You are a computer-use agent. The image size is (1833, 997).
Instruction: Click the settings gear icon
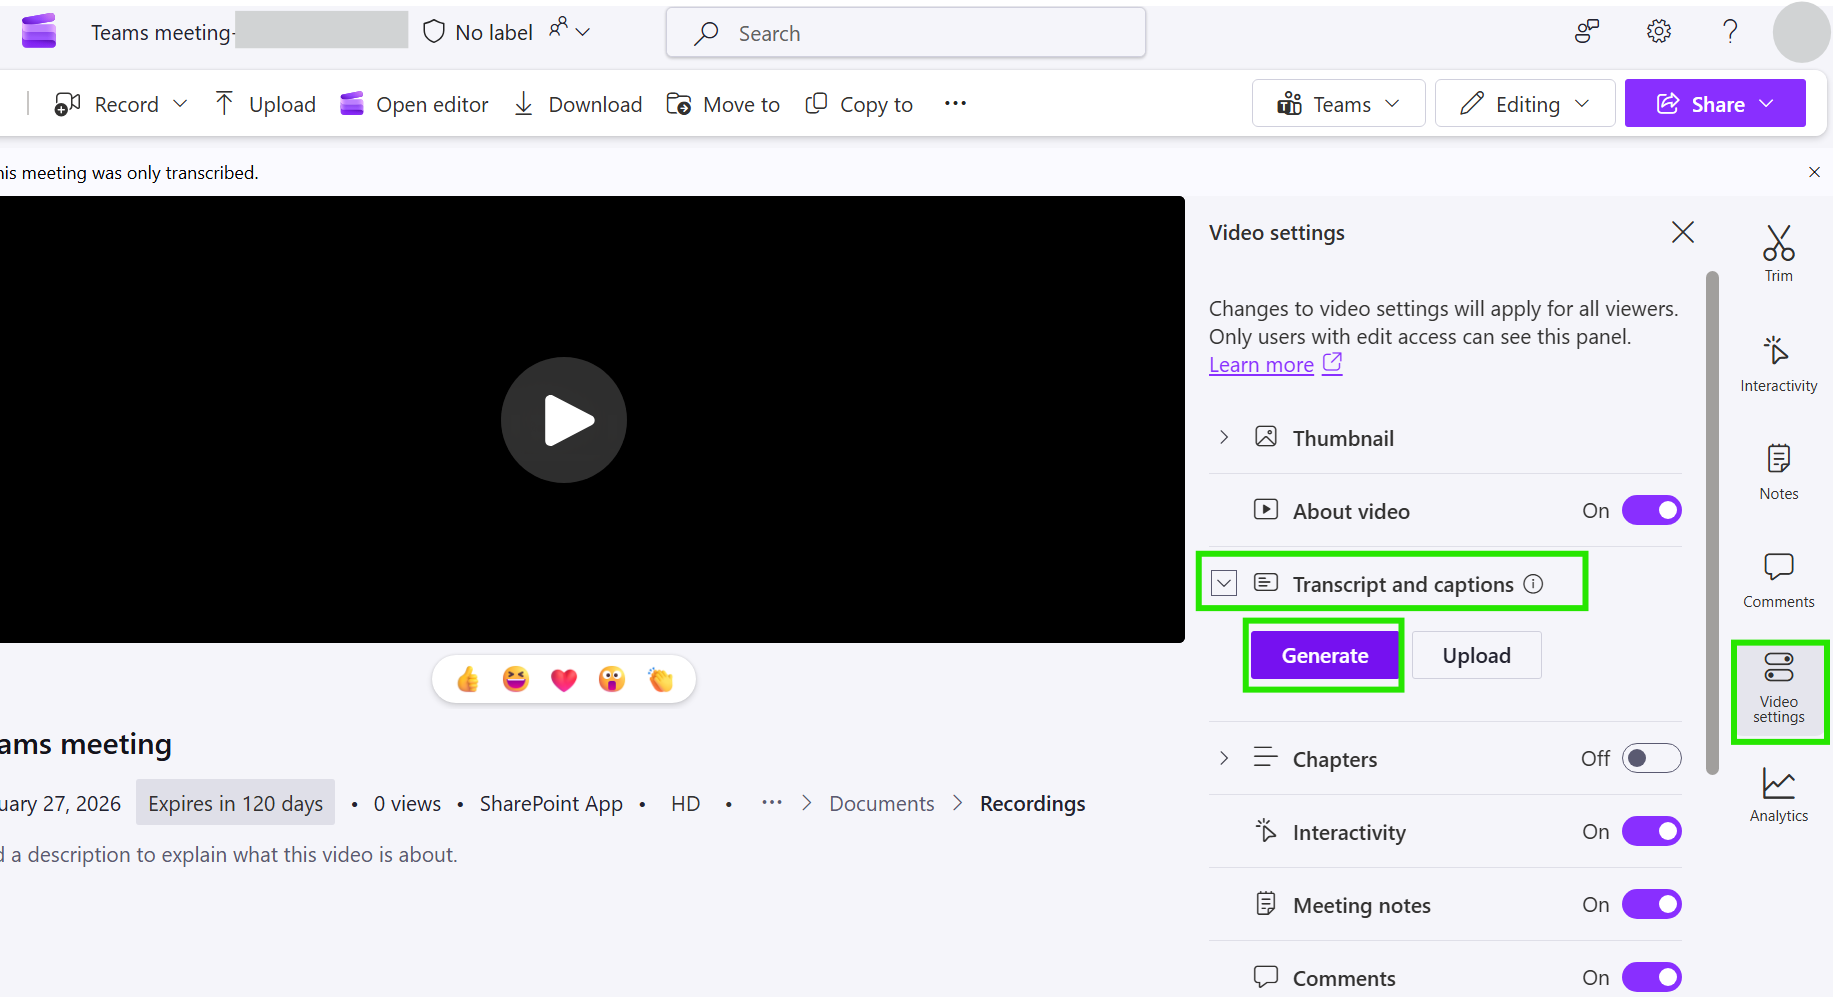[x=1658, y=32]
